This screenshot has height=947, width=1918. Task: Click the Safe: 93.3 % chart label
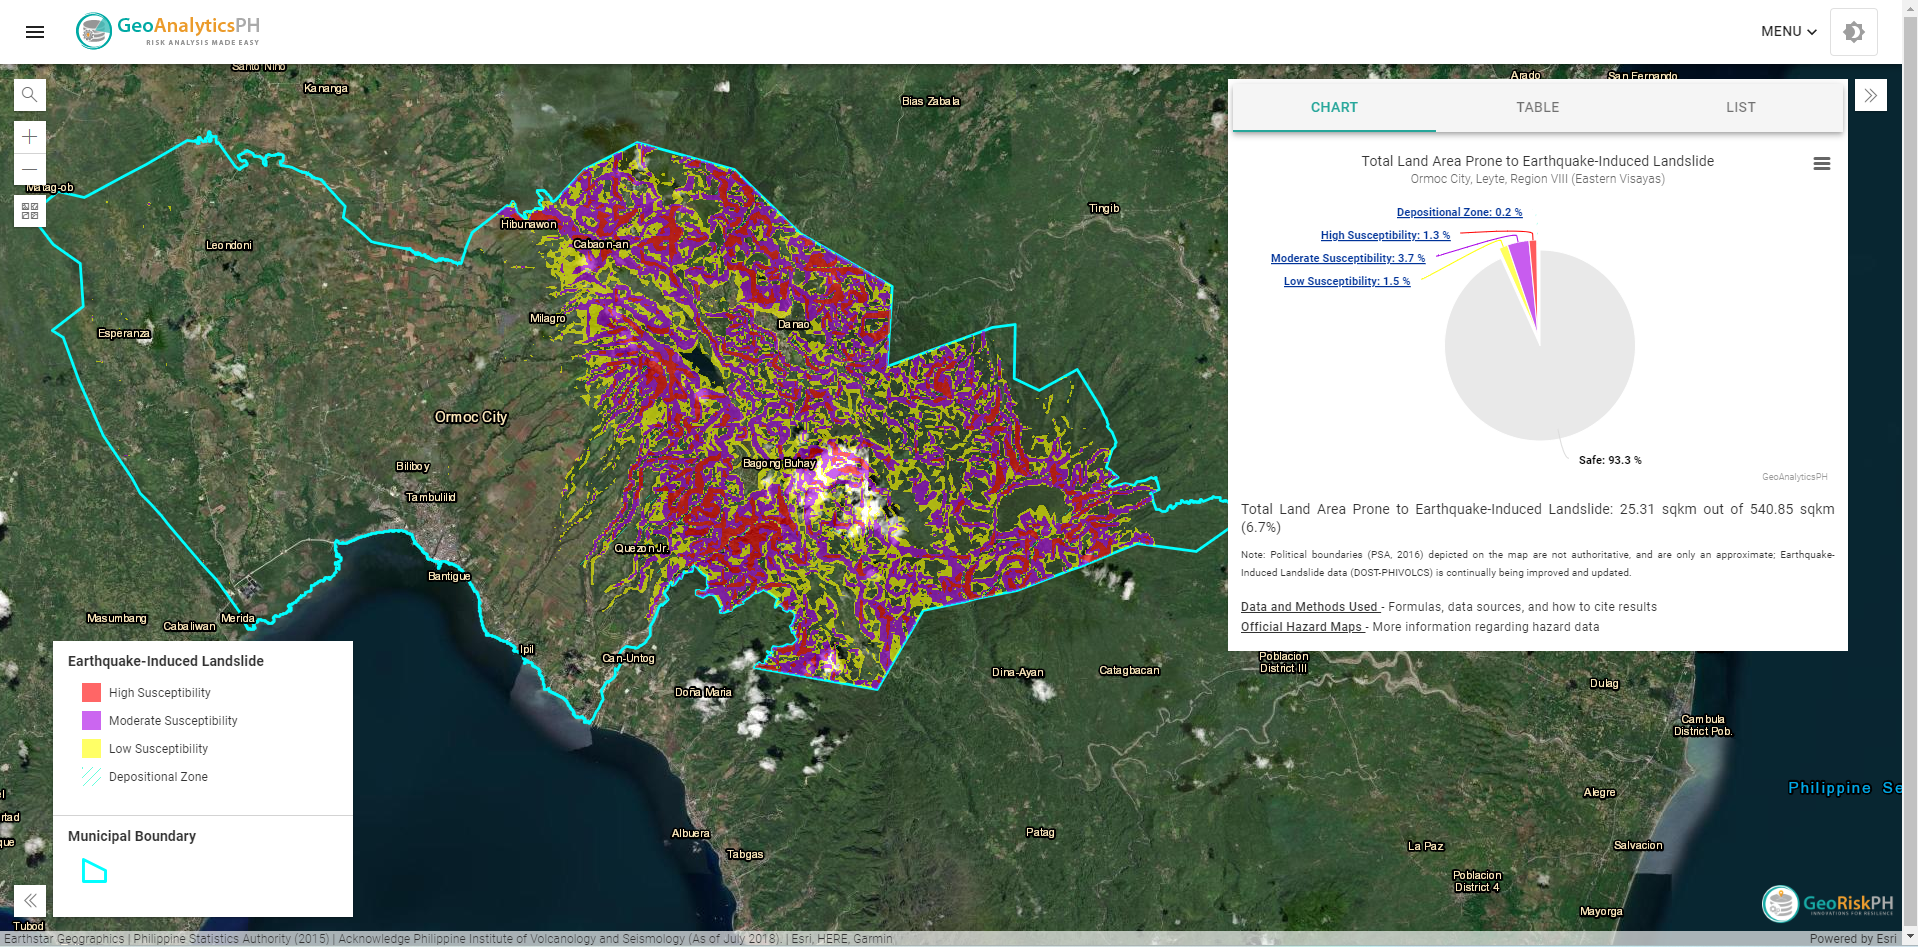point(1610,460)
